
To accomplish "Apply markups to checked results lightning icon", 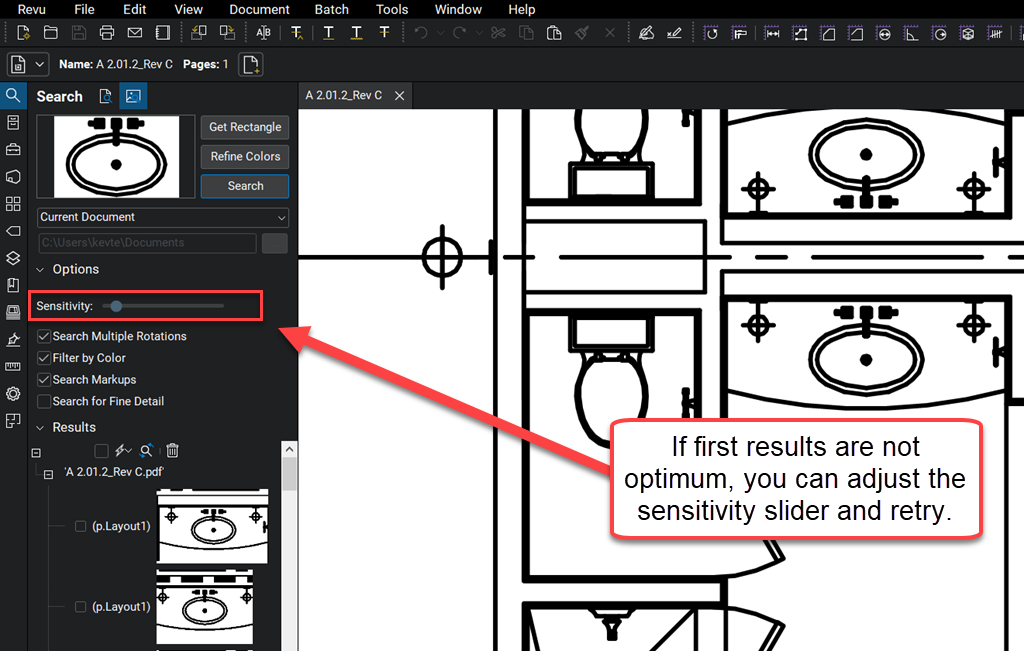I will click(x=120, y=451).
